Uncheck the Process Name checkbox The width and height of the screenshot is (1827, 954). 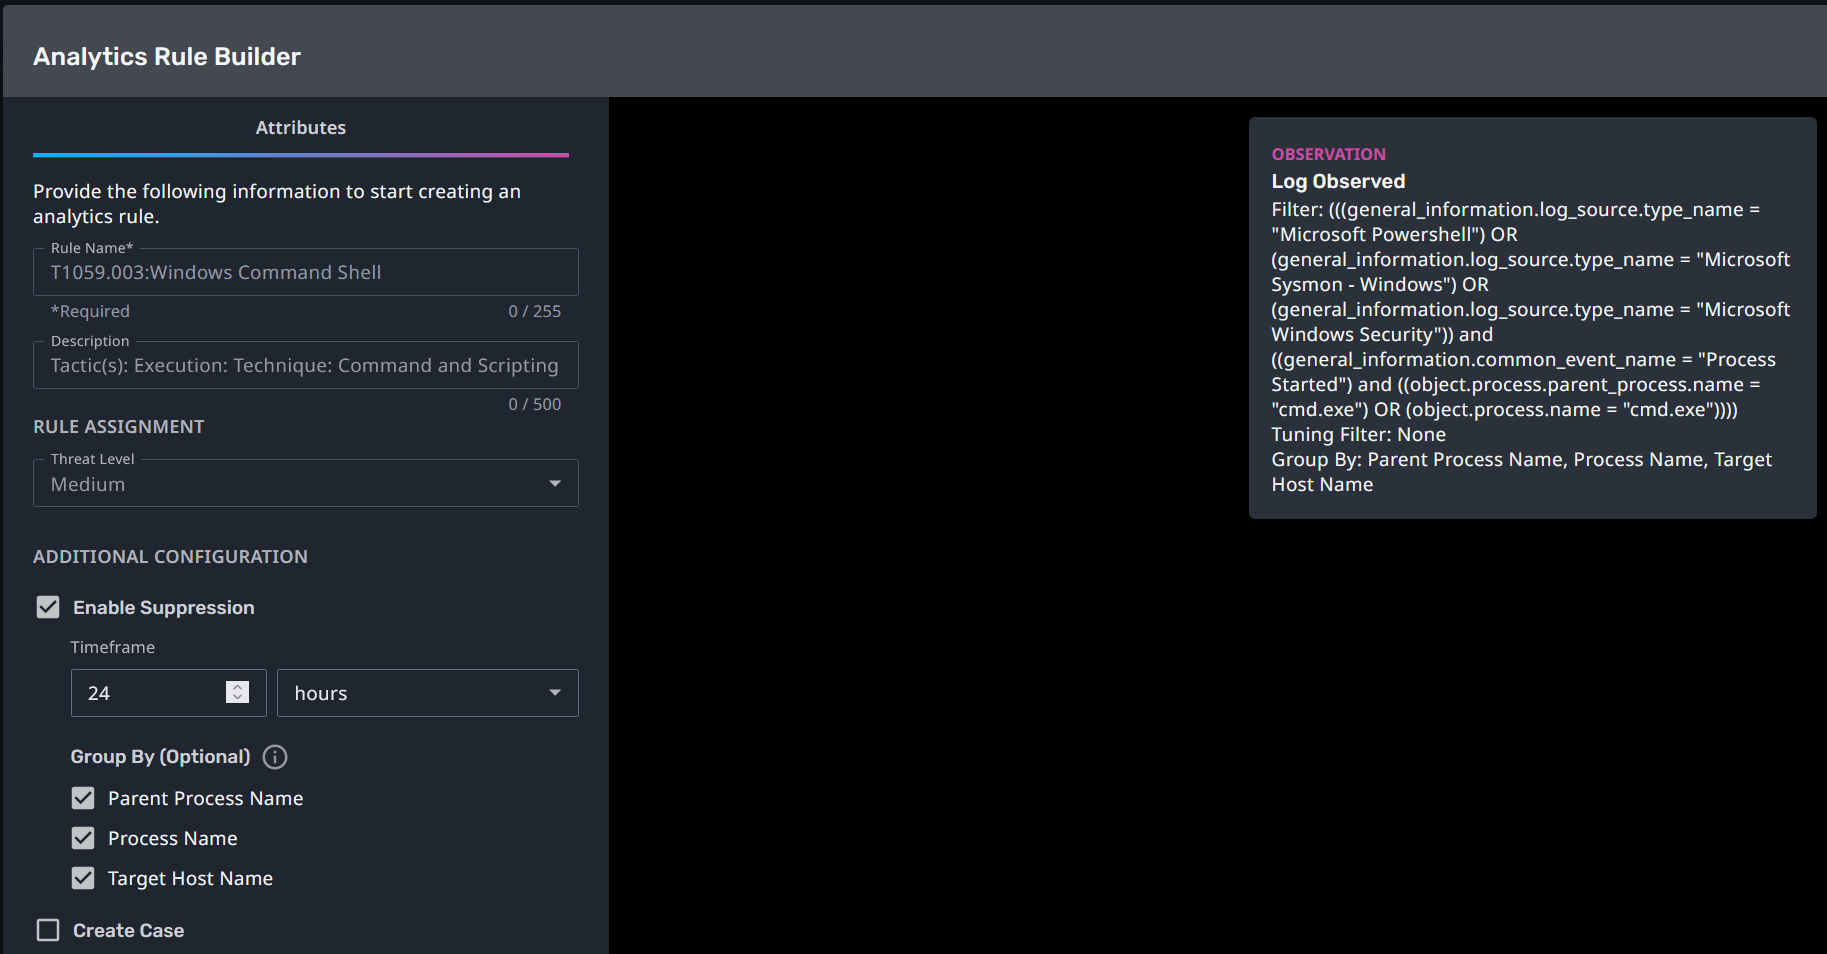tap(83, 838)
